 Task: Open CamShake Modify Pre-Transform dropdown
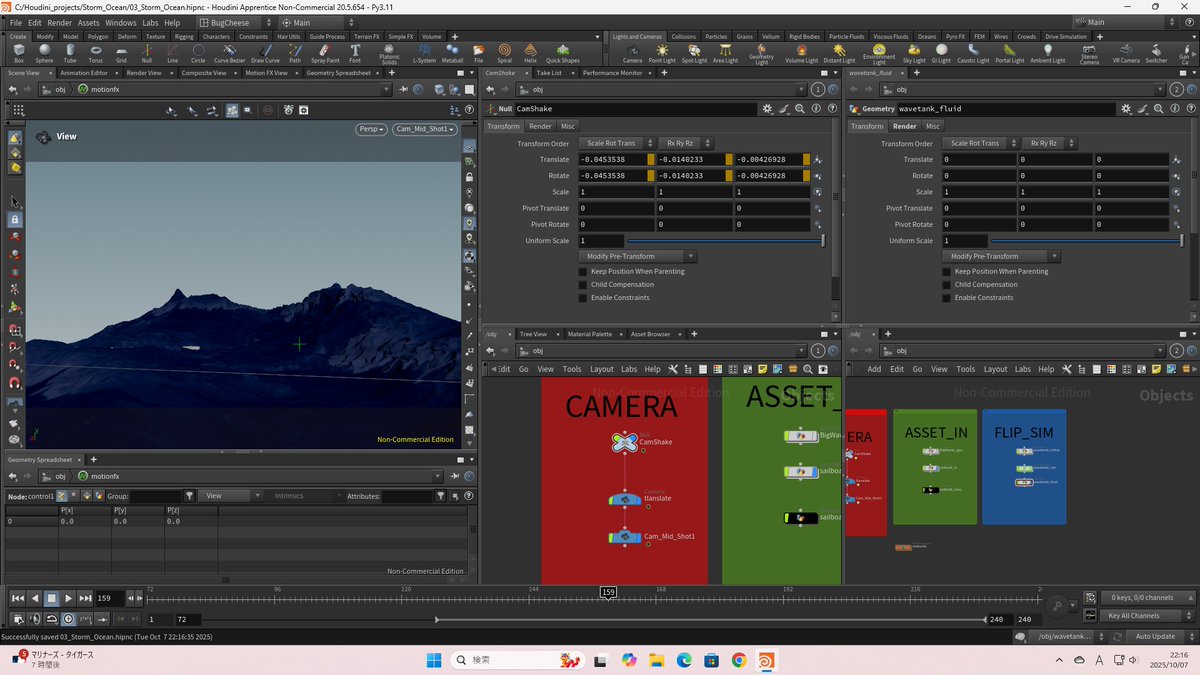[x=638, y=256]
